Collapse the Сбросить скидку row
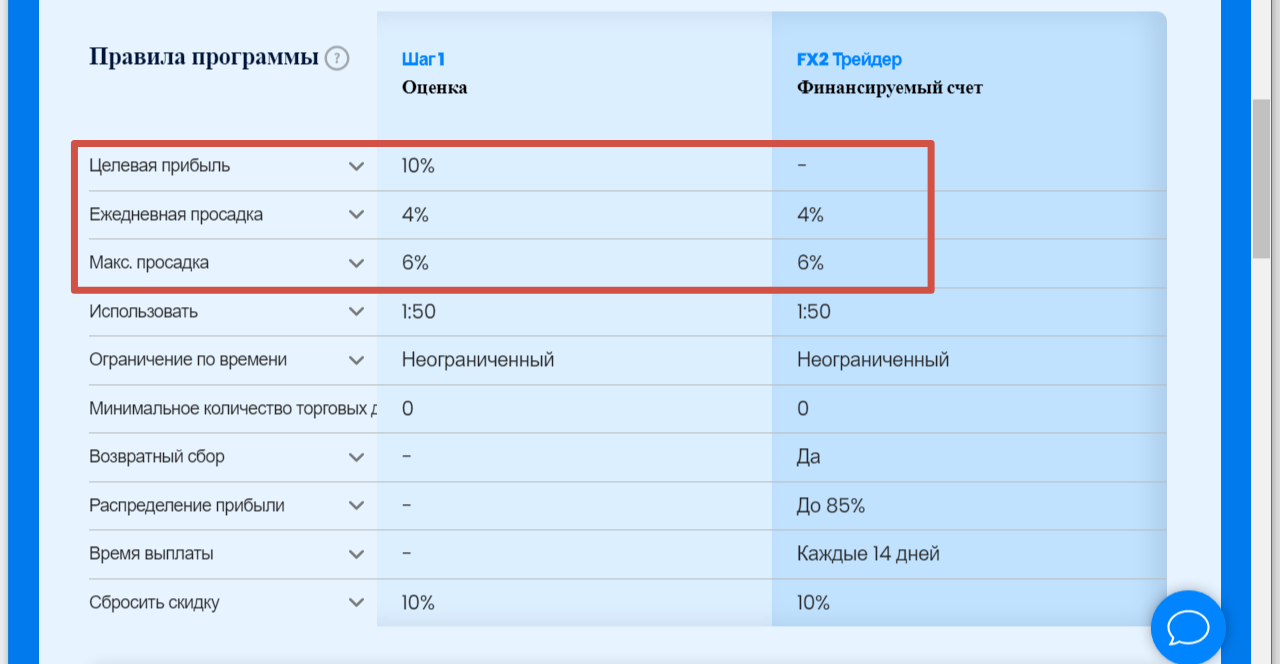This screenshot has width=1280, height=664. 356,602
